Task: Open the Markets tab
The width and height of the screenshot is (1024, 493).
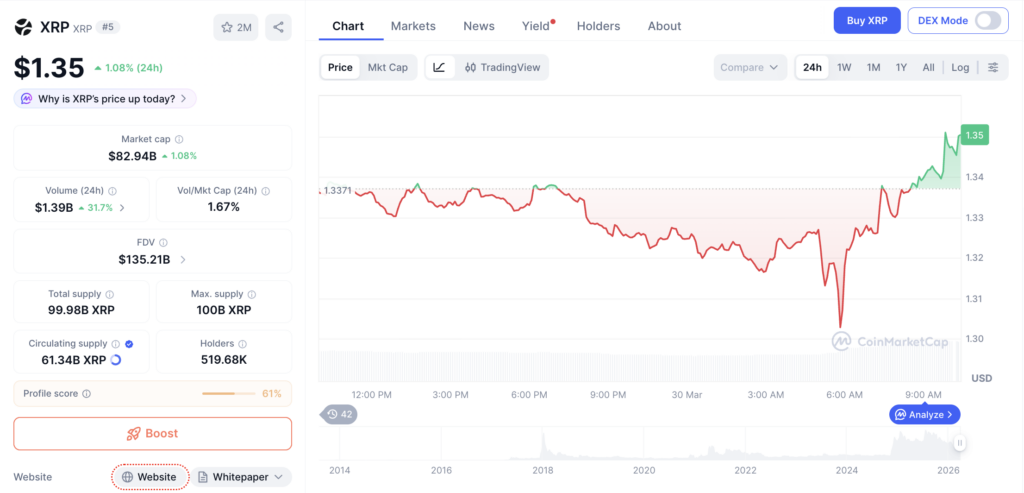Action: [x=413, y=26]
